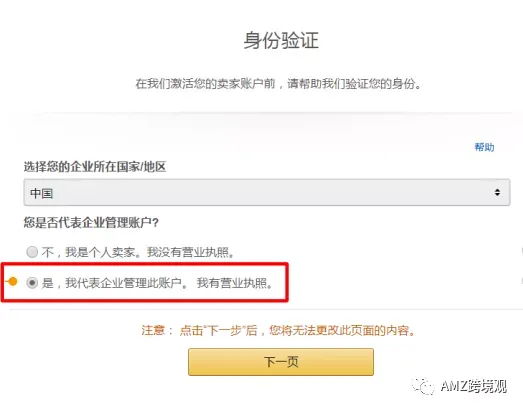The height and width of the screenshot is (410, 523).
Task: Open the 帮助 help link
Action: pos(484,147)
